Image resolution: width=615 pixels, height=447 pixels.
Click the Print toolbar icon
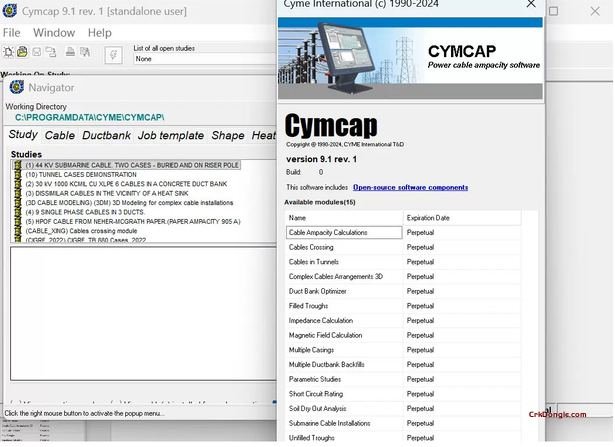pyautogui.click(x=70, y=52)
